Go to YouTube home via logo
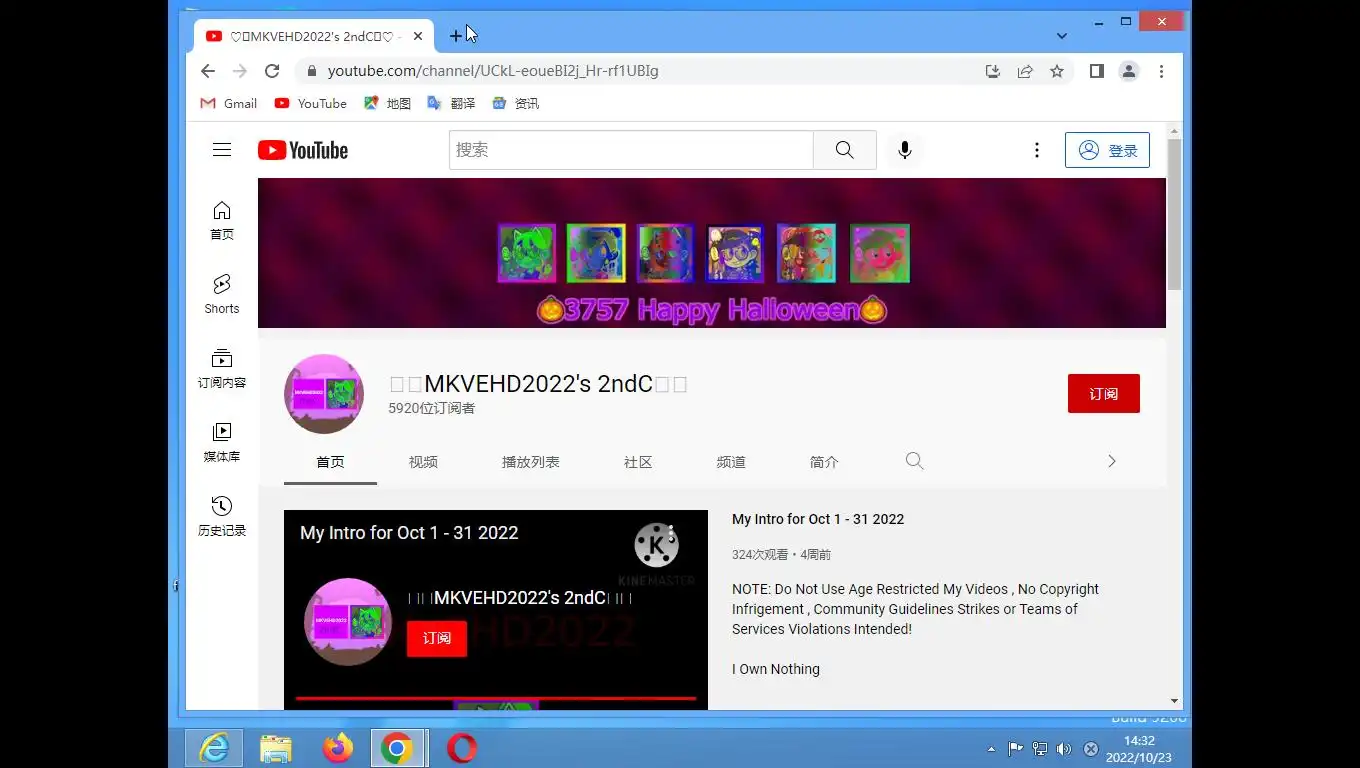Screen dimensions: 1360x768 303,150
